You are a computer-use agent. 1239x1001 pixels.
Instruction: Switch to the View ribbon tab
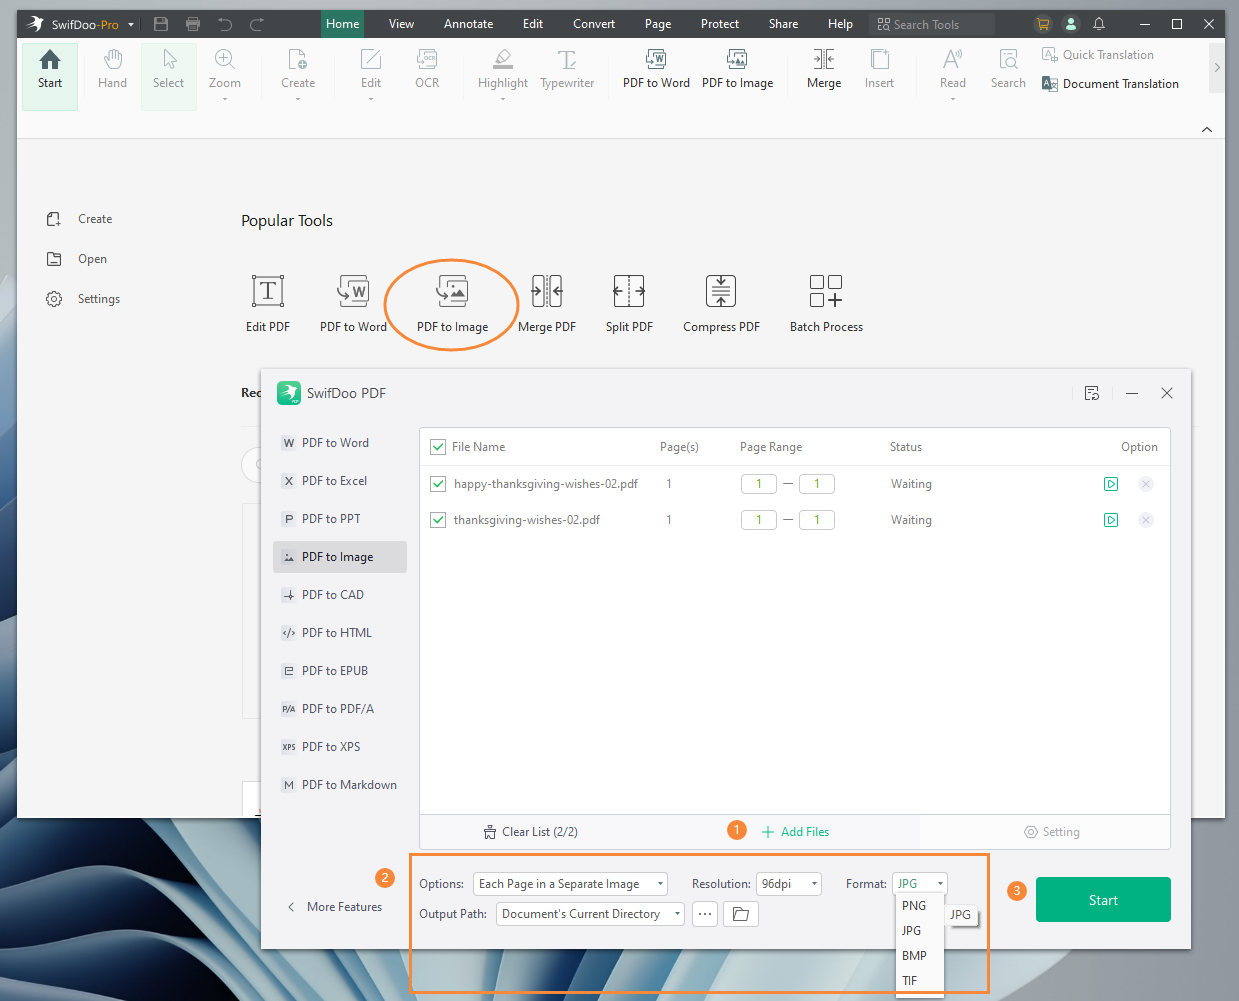coord(401,24)
